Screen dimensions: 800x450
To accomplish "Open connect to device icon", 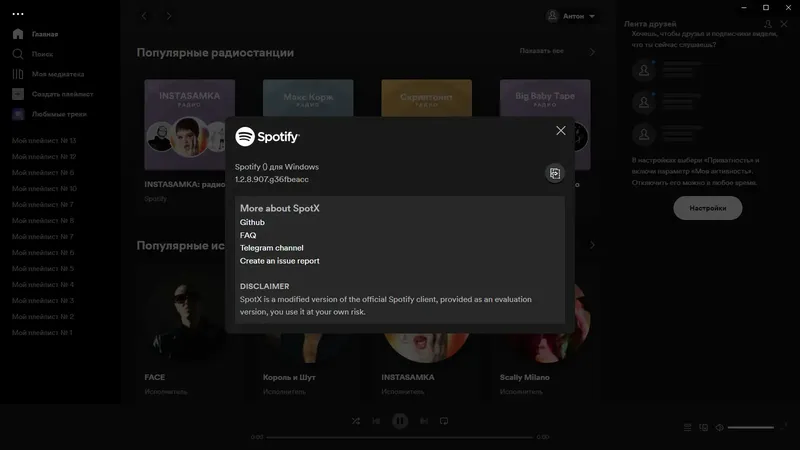I will 704,428.
